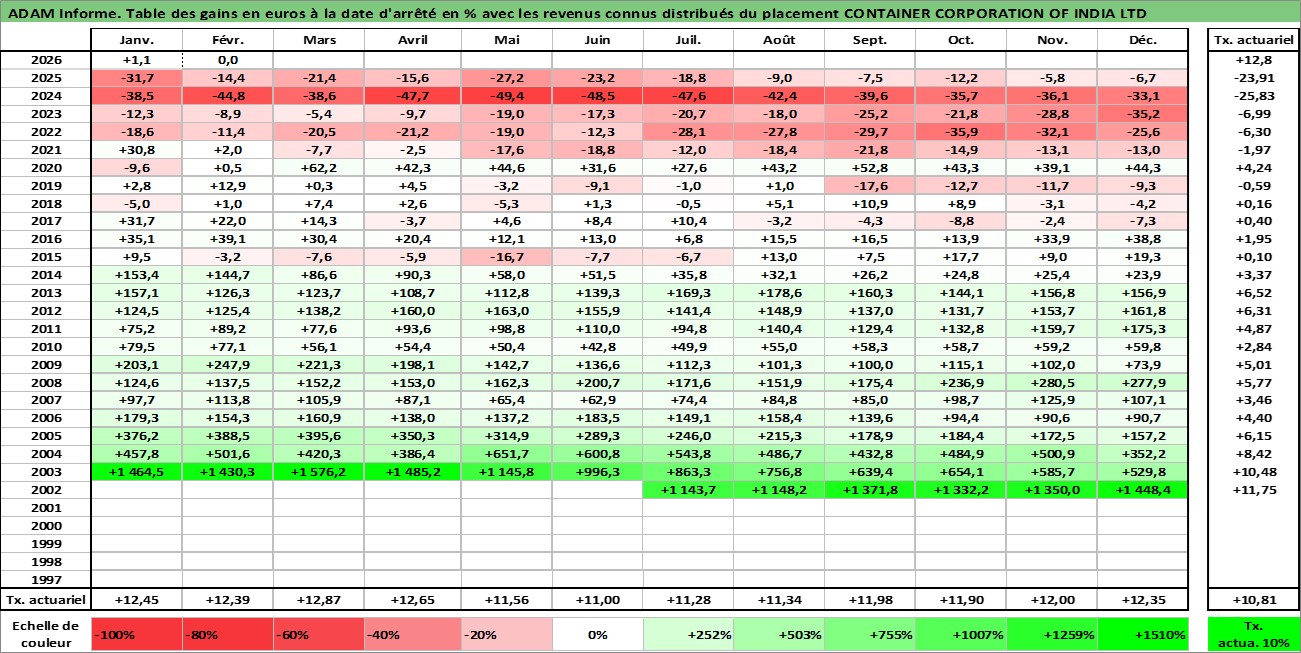Click the +651,7 cell in row 2004

click(507, 454)
